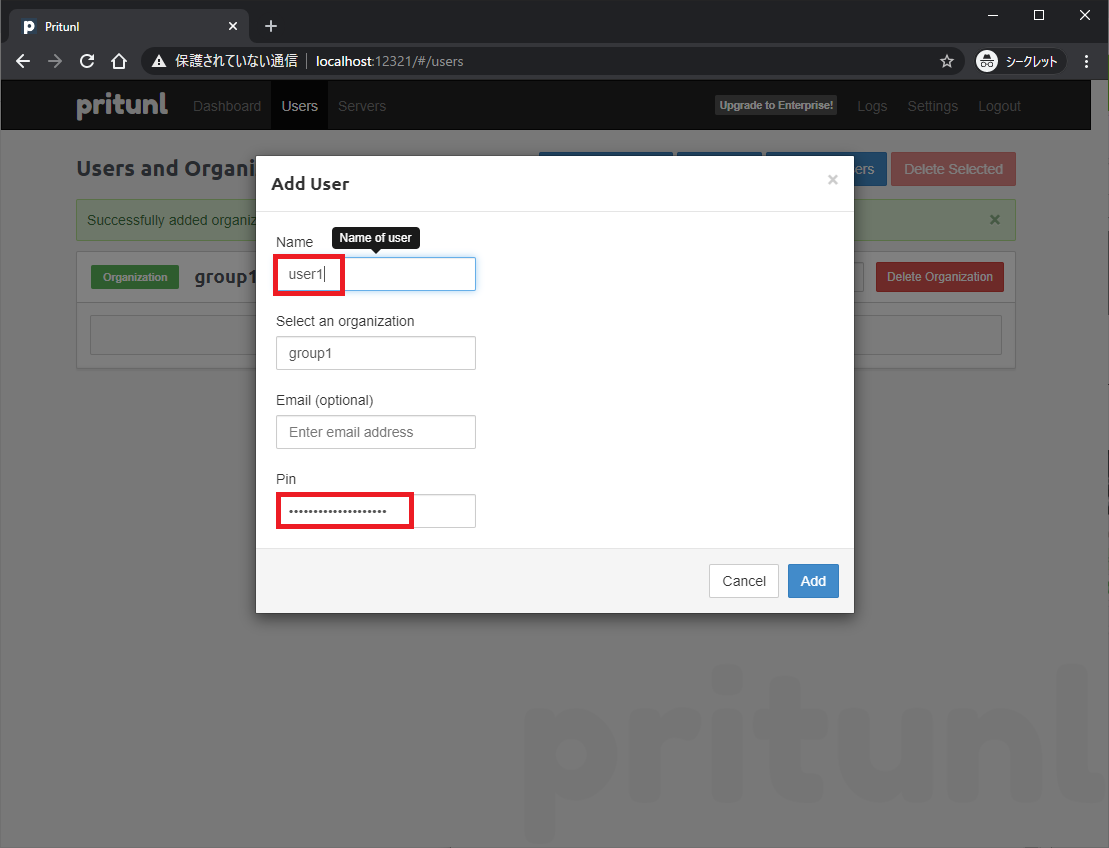Switch to the Pritunl browser tab
1109x848 pixels.
[129, 26]
